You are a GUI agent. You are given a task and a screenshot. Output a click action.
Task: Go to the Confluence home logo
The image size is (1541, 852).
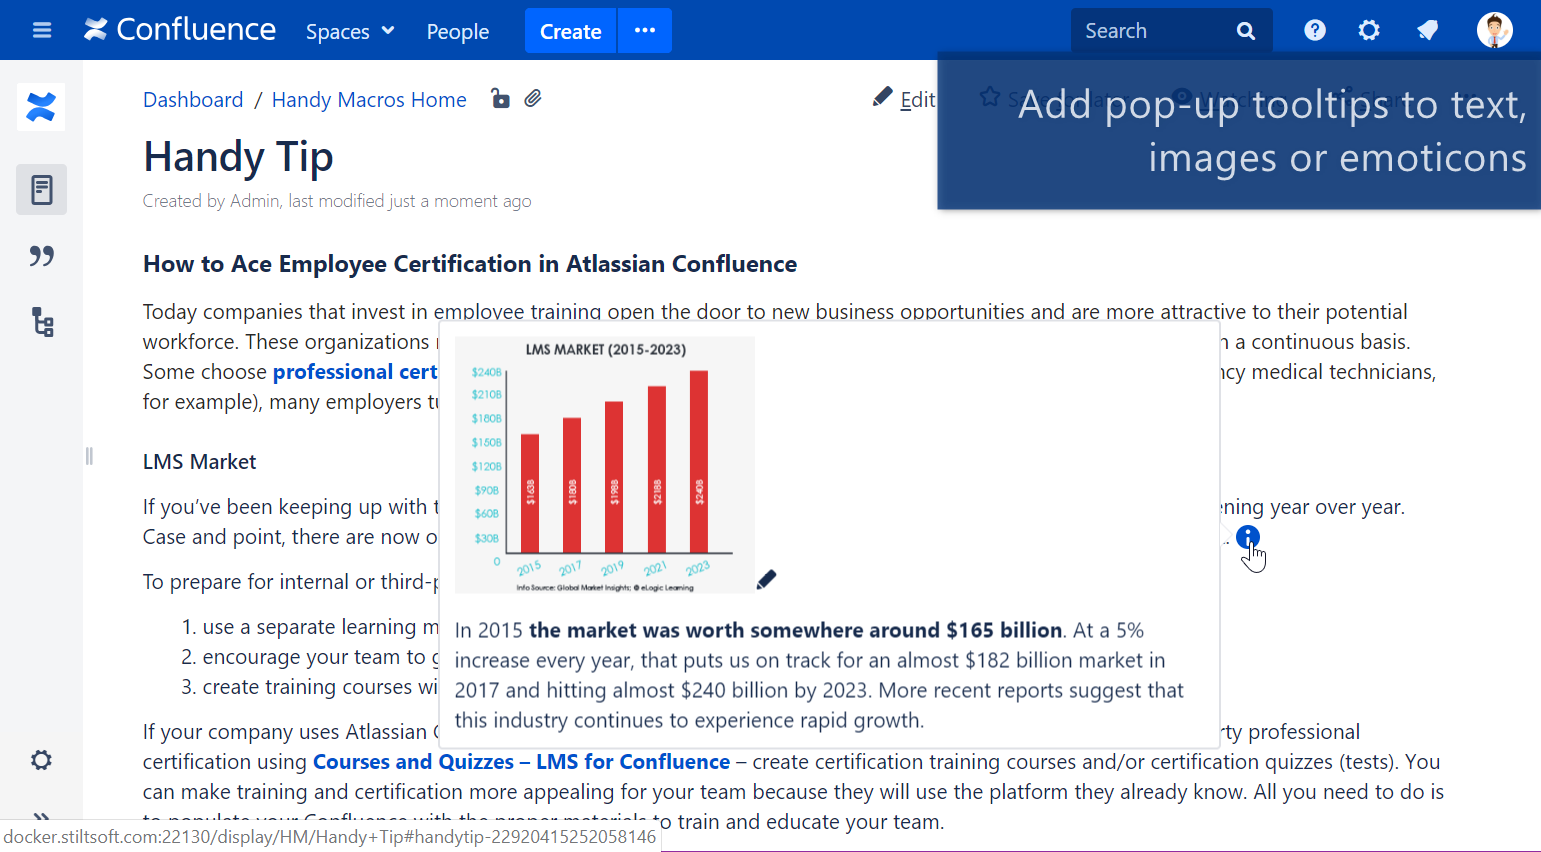click(180, 30)
